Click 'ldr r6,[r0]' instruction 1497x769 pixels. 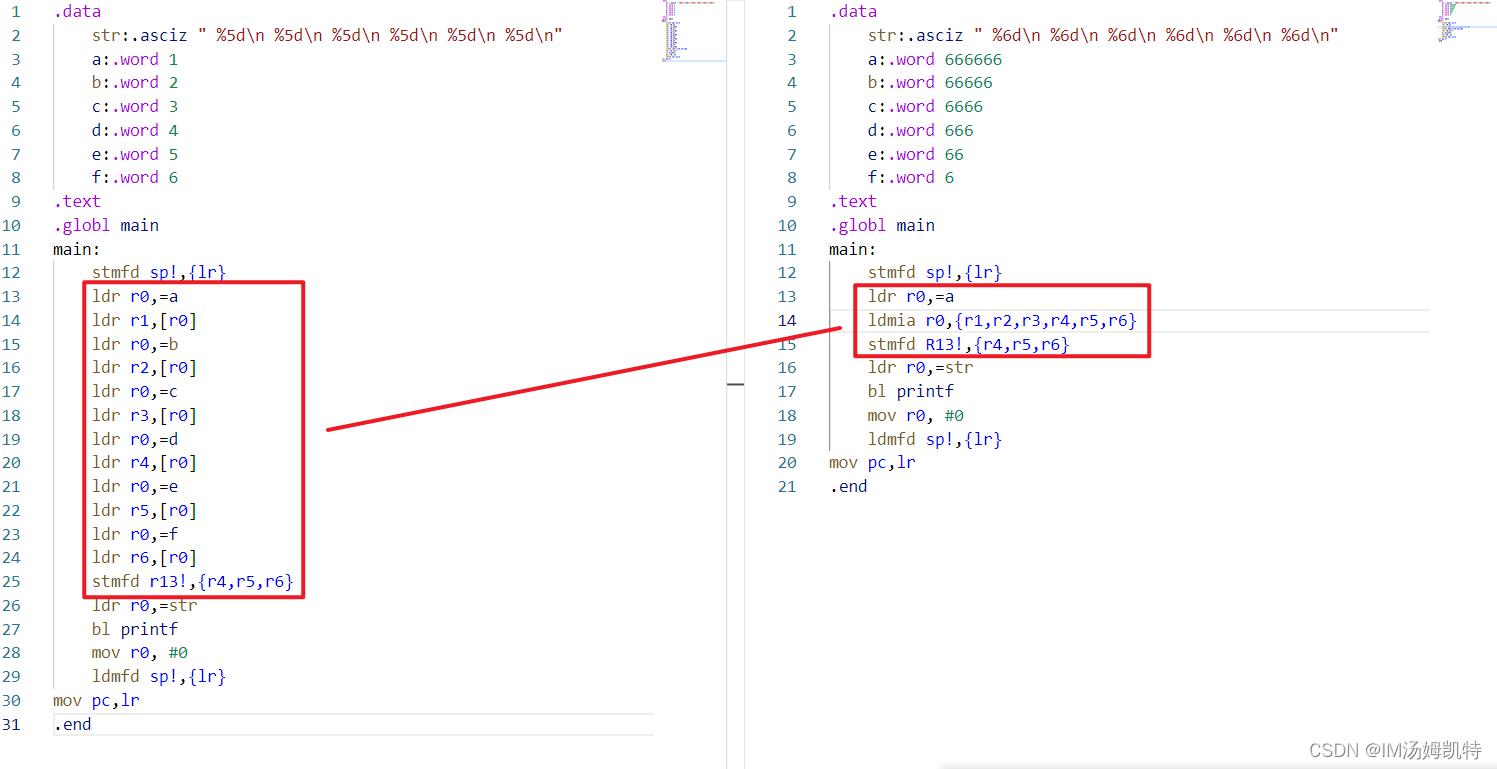(144, 557)
